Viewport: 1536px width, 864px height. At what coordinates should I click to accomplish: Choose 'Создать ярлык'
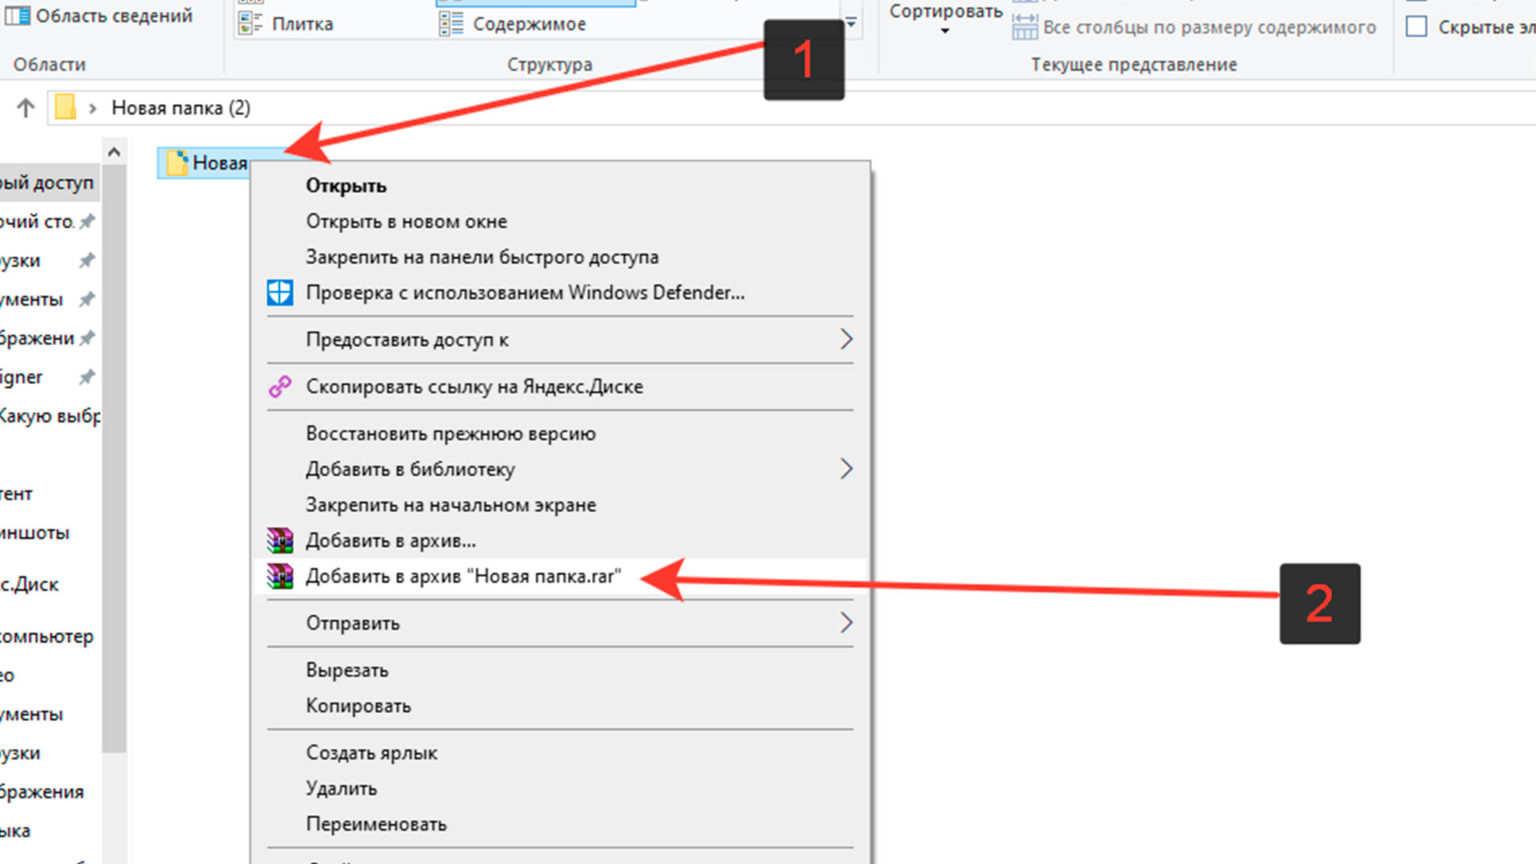pyautogui.click(x=371, y=753)
